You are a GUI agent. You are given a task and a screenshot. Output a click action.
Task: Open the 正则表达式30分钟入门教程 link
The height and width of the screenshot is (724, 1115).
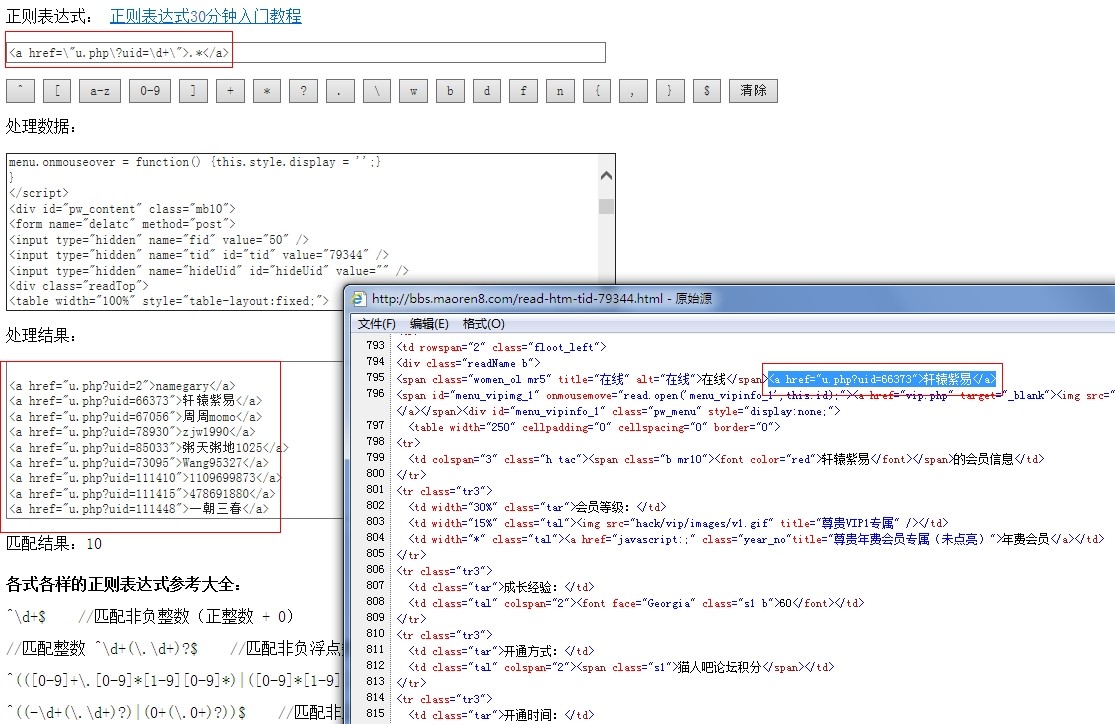pos(206,16)
